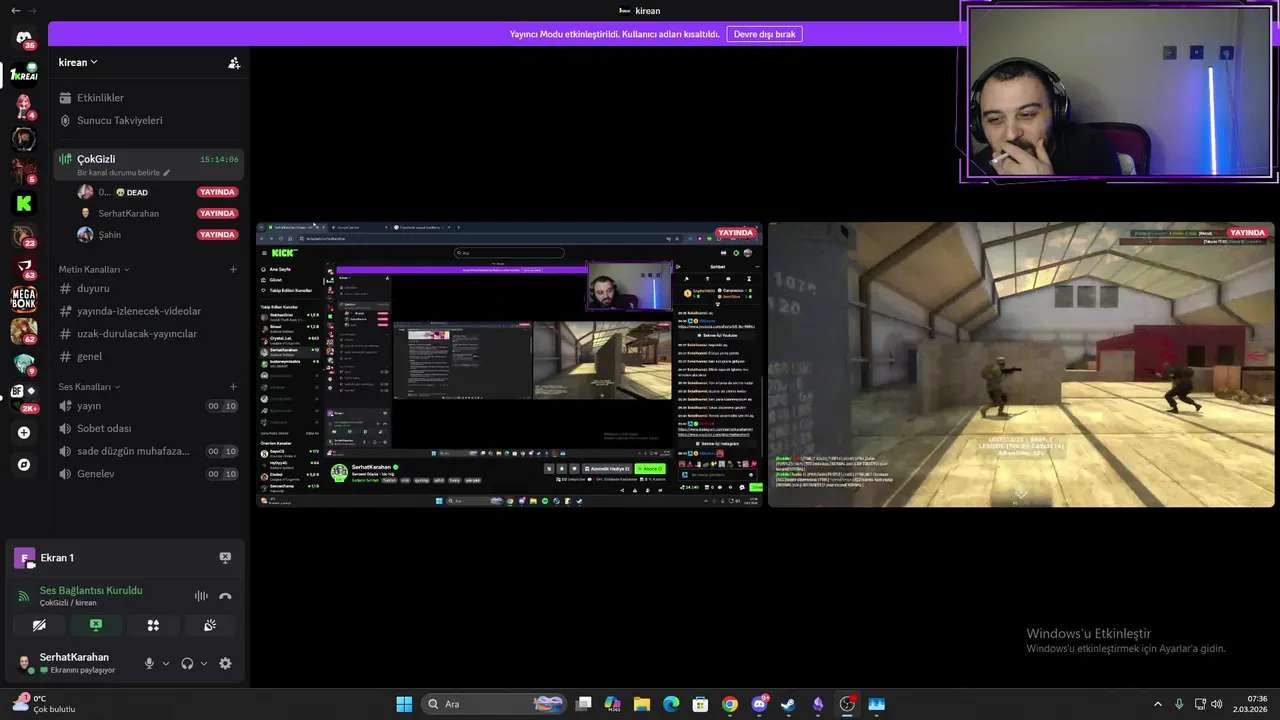Open Microsoft Store from taskbar
The height and width of the screenshot is (720, 1280).
point(701,704)
